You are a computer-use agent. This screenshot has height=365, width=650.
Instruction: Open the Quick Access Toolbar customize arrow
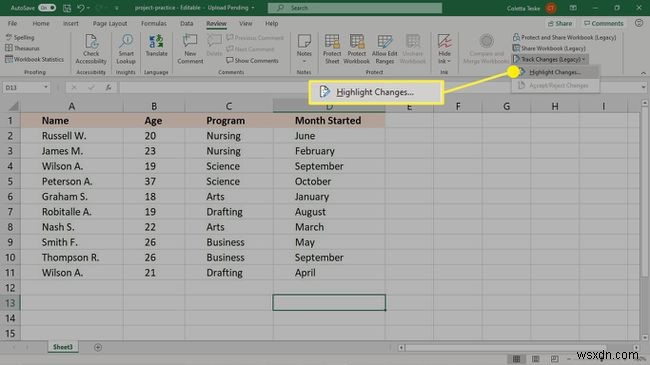(116, 8)
